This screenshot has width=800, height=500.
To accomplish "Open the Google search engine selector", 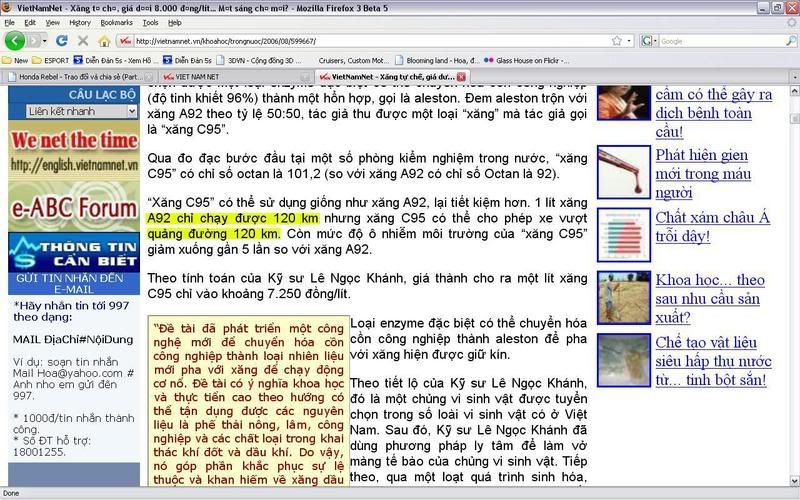I will [x=649, y=41].
